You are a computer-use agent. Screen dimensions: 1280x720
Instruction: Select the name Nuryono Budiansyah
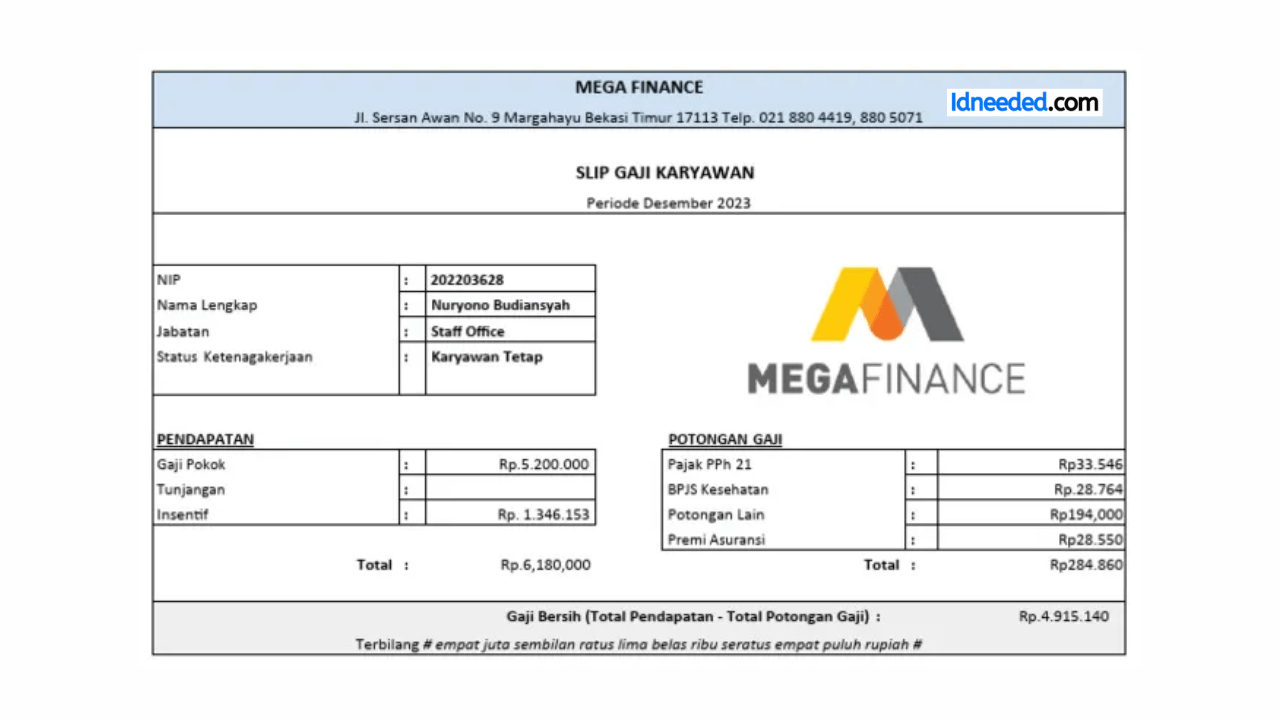coord(500,305)
